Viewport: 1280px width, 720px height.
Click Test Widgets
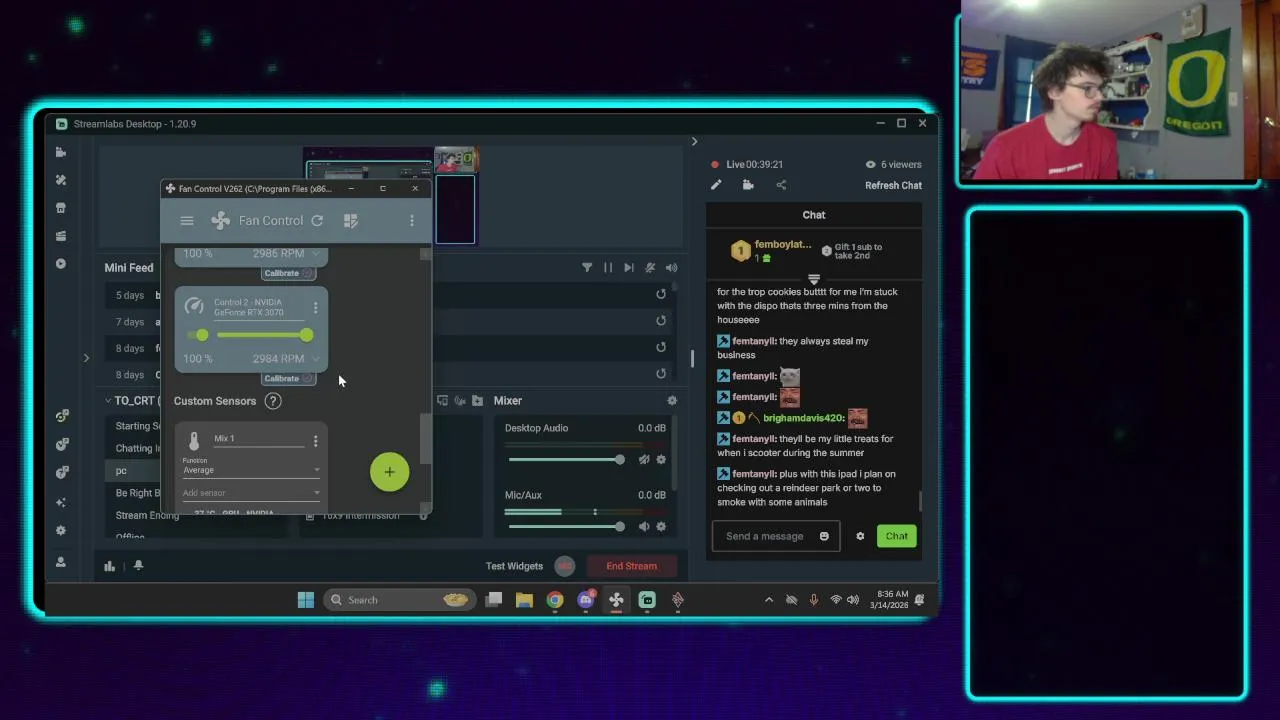coord(514,566)
